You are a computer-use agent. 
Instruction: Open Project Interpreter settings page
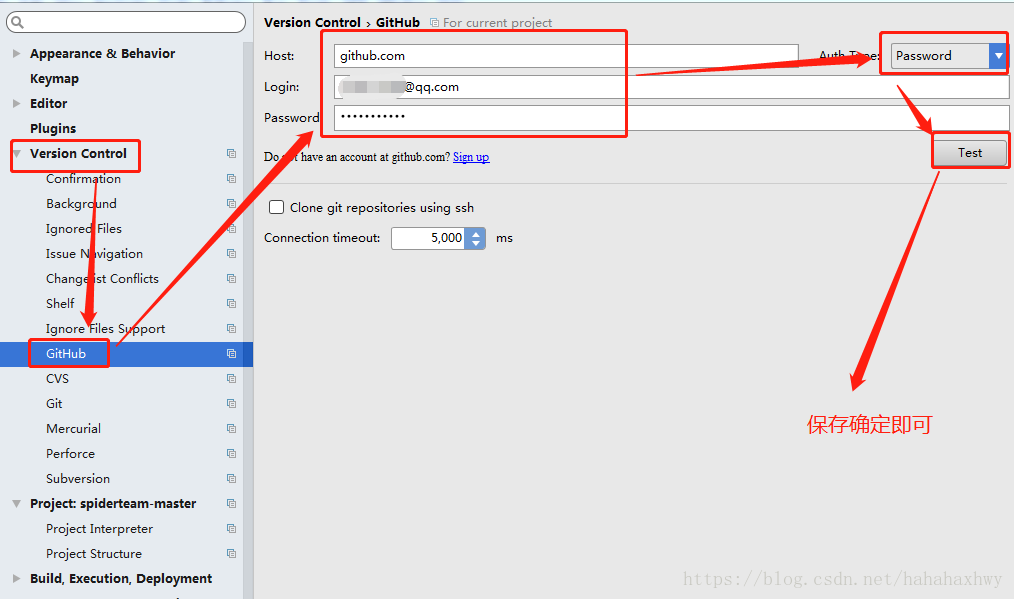pyautogui.click(x=100, y=528)
